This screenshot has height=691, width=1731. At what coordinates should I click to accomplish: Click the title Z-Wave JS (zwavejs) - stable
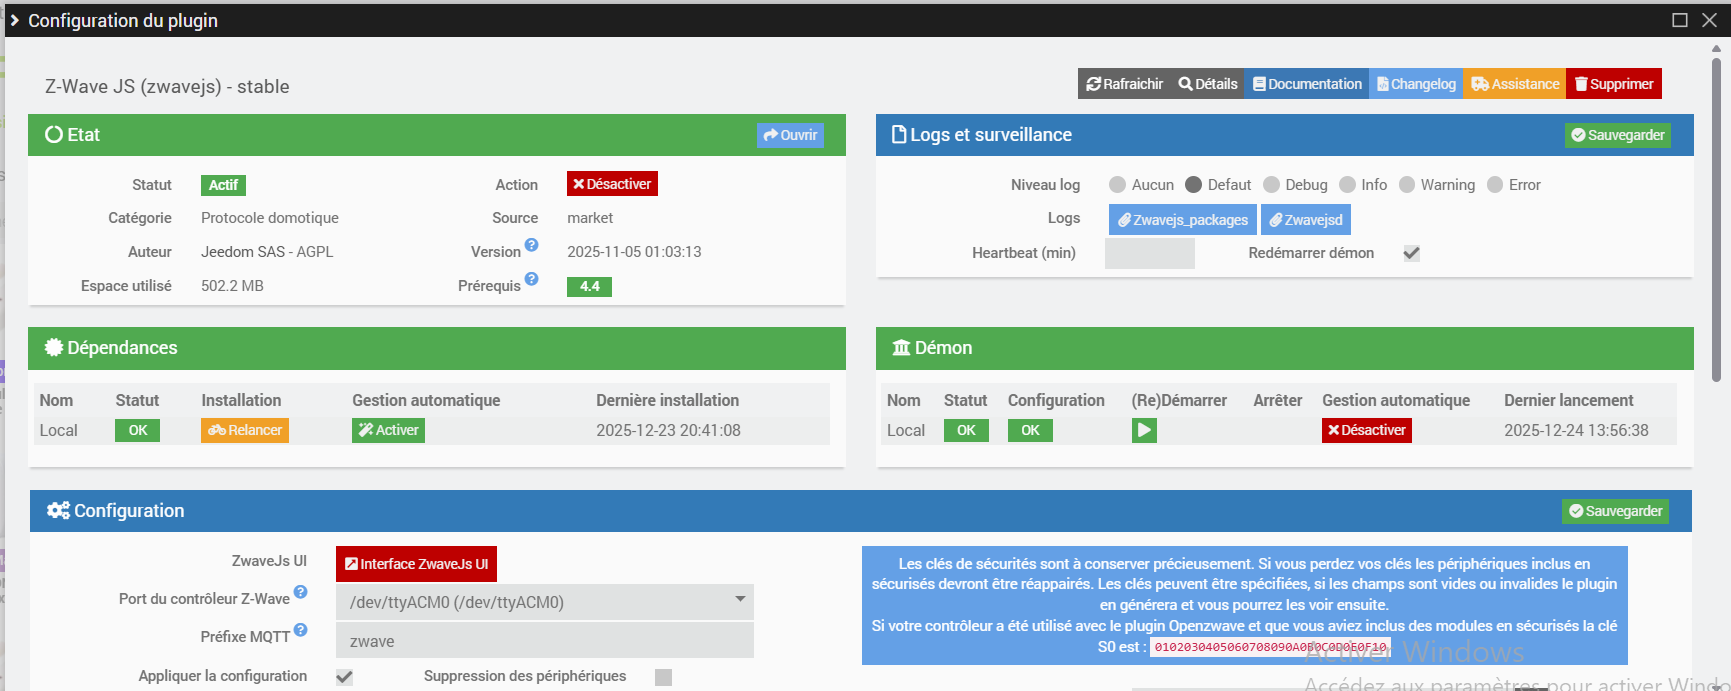[x=167, y=86]
